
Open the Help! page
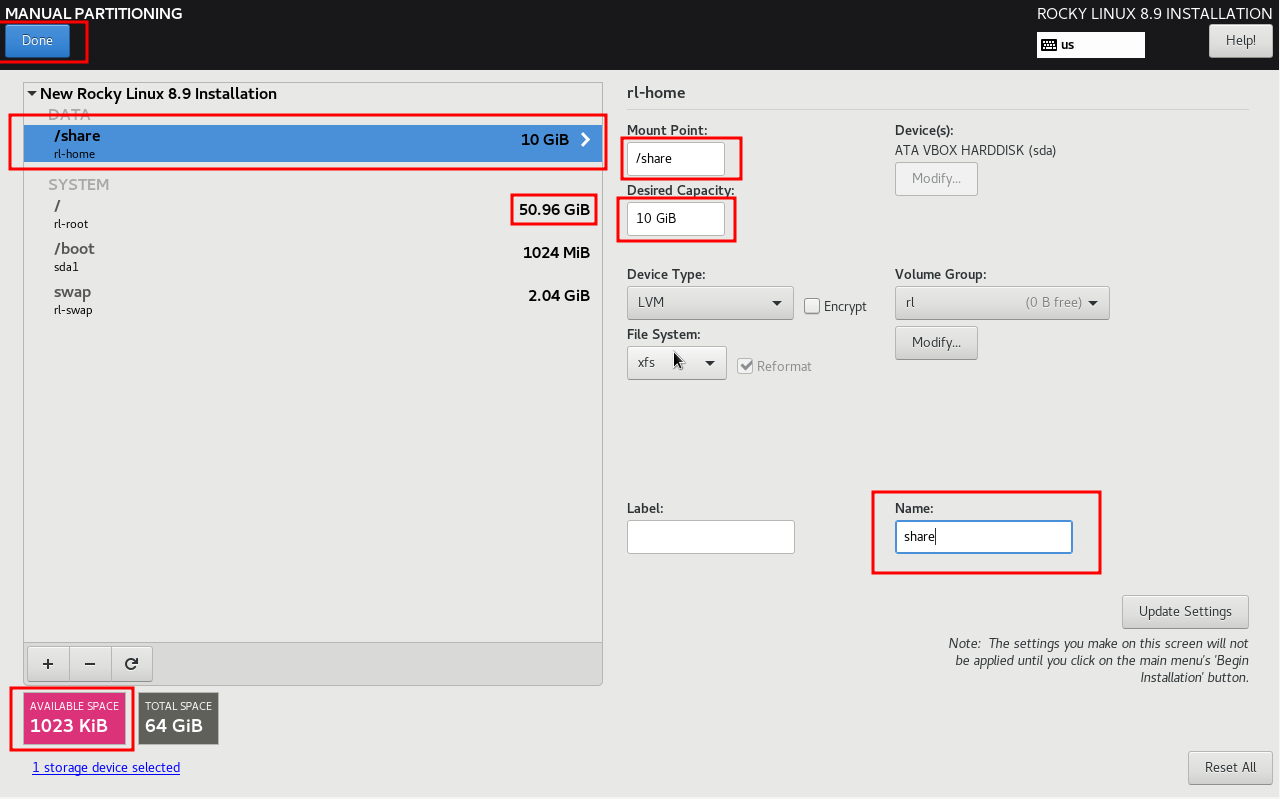coord(1240,41)
